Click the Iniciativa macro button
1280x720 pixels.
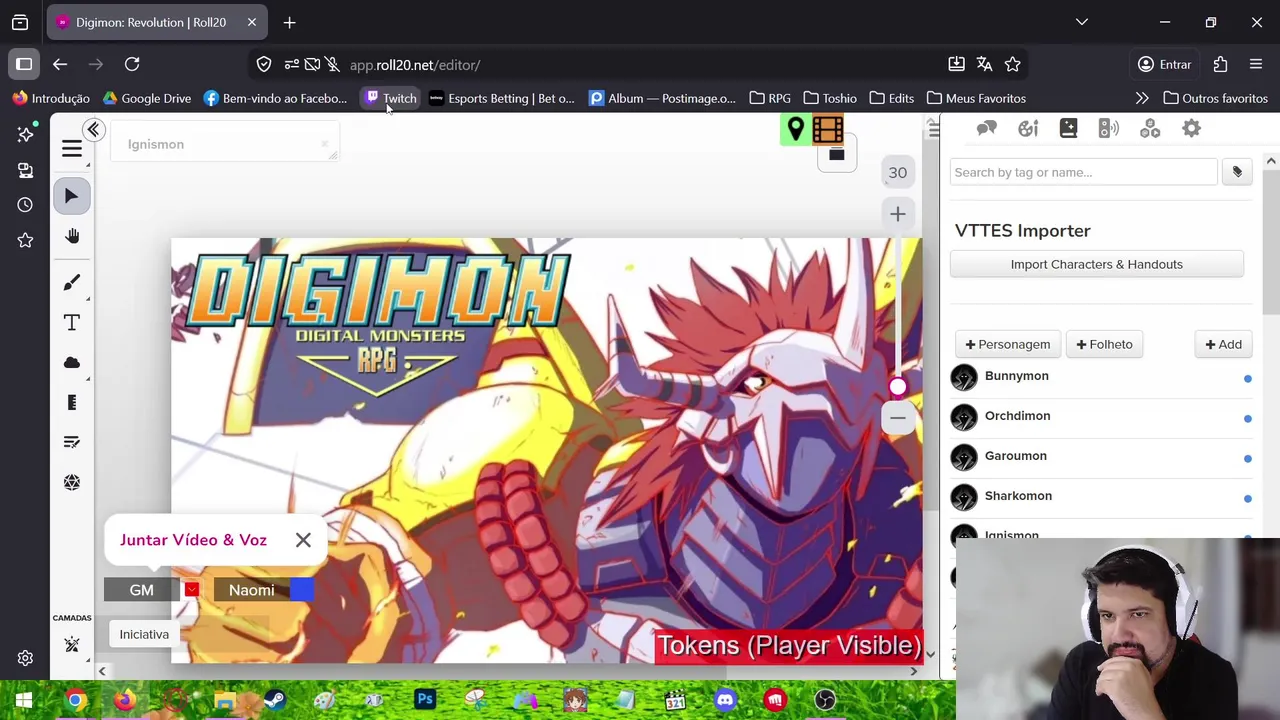pos(144,634)
